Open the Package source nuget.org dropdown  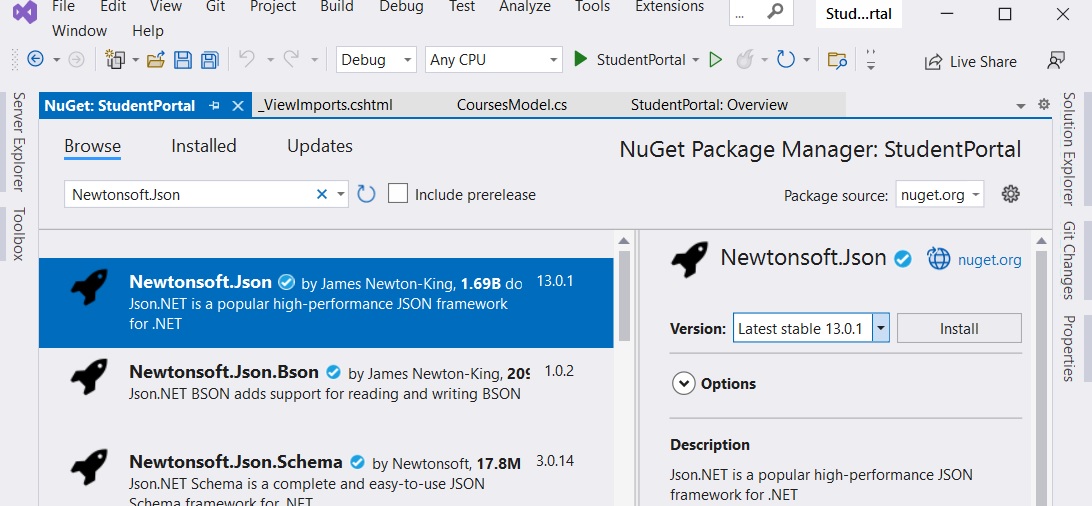click(939, 195)
